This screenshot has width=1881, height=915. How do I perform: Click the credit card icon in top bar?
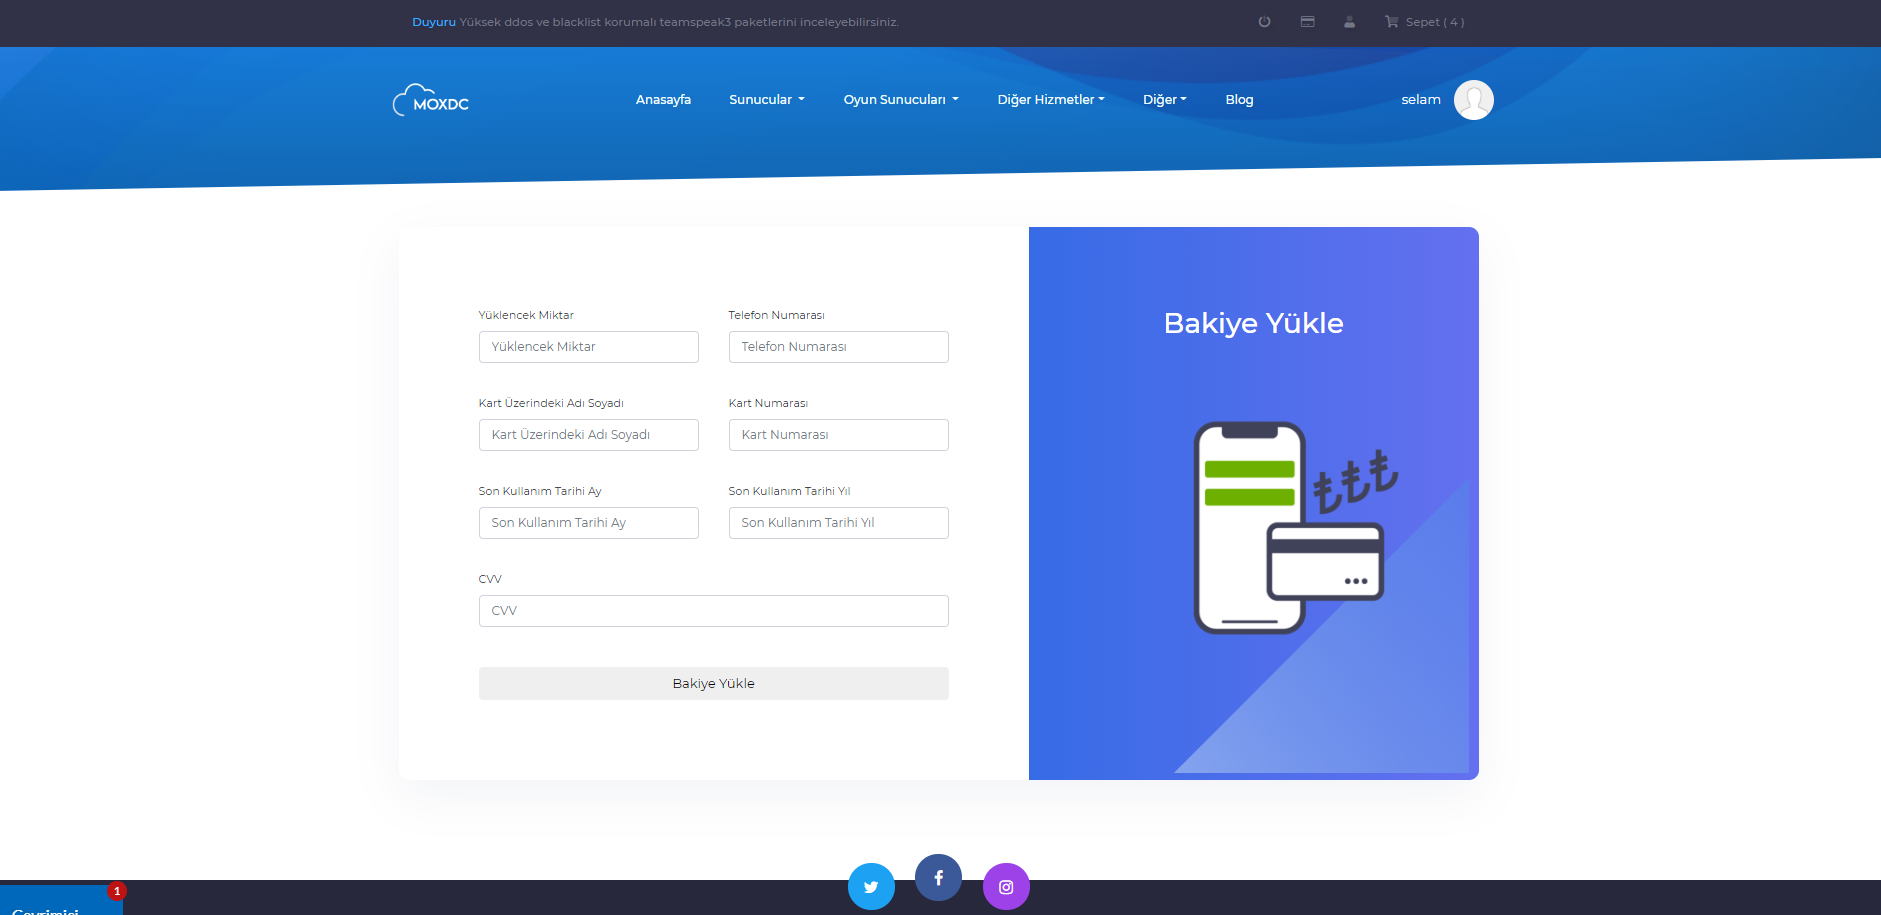coord(1307,22)
